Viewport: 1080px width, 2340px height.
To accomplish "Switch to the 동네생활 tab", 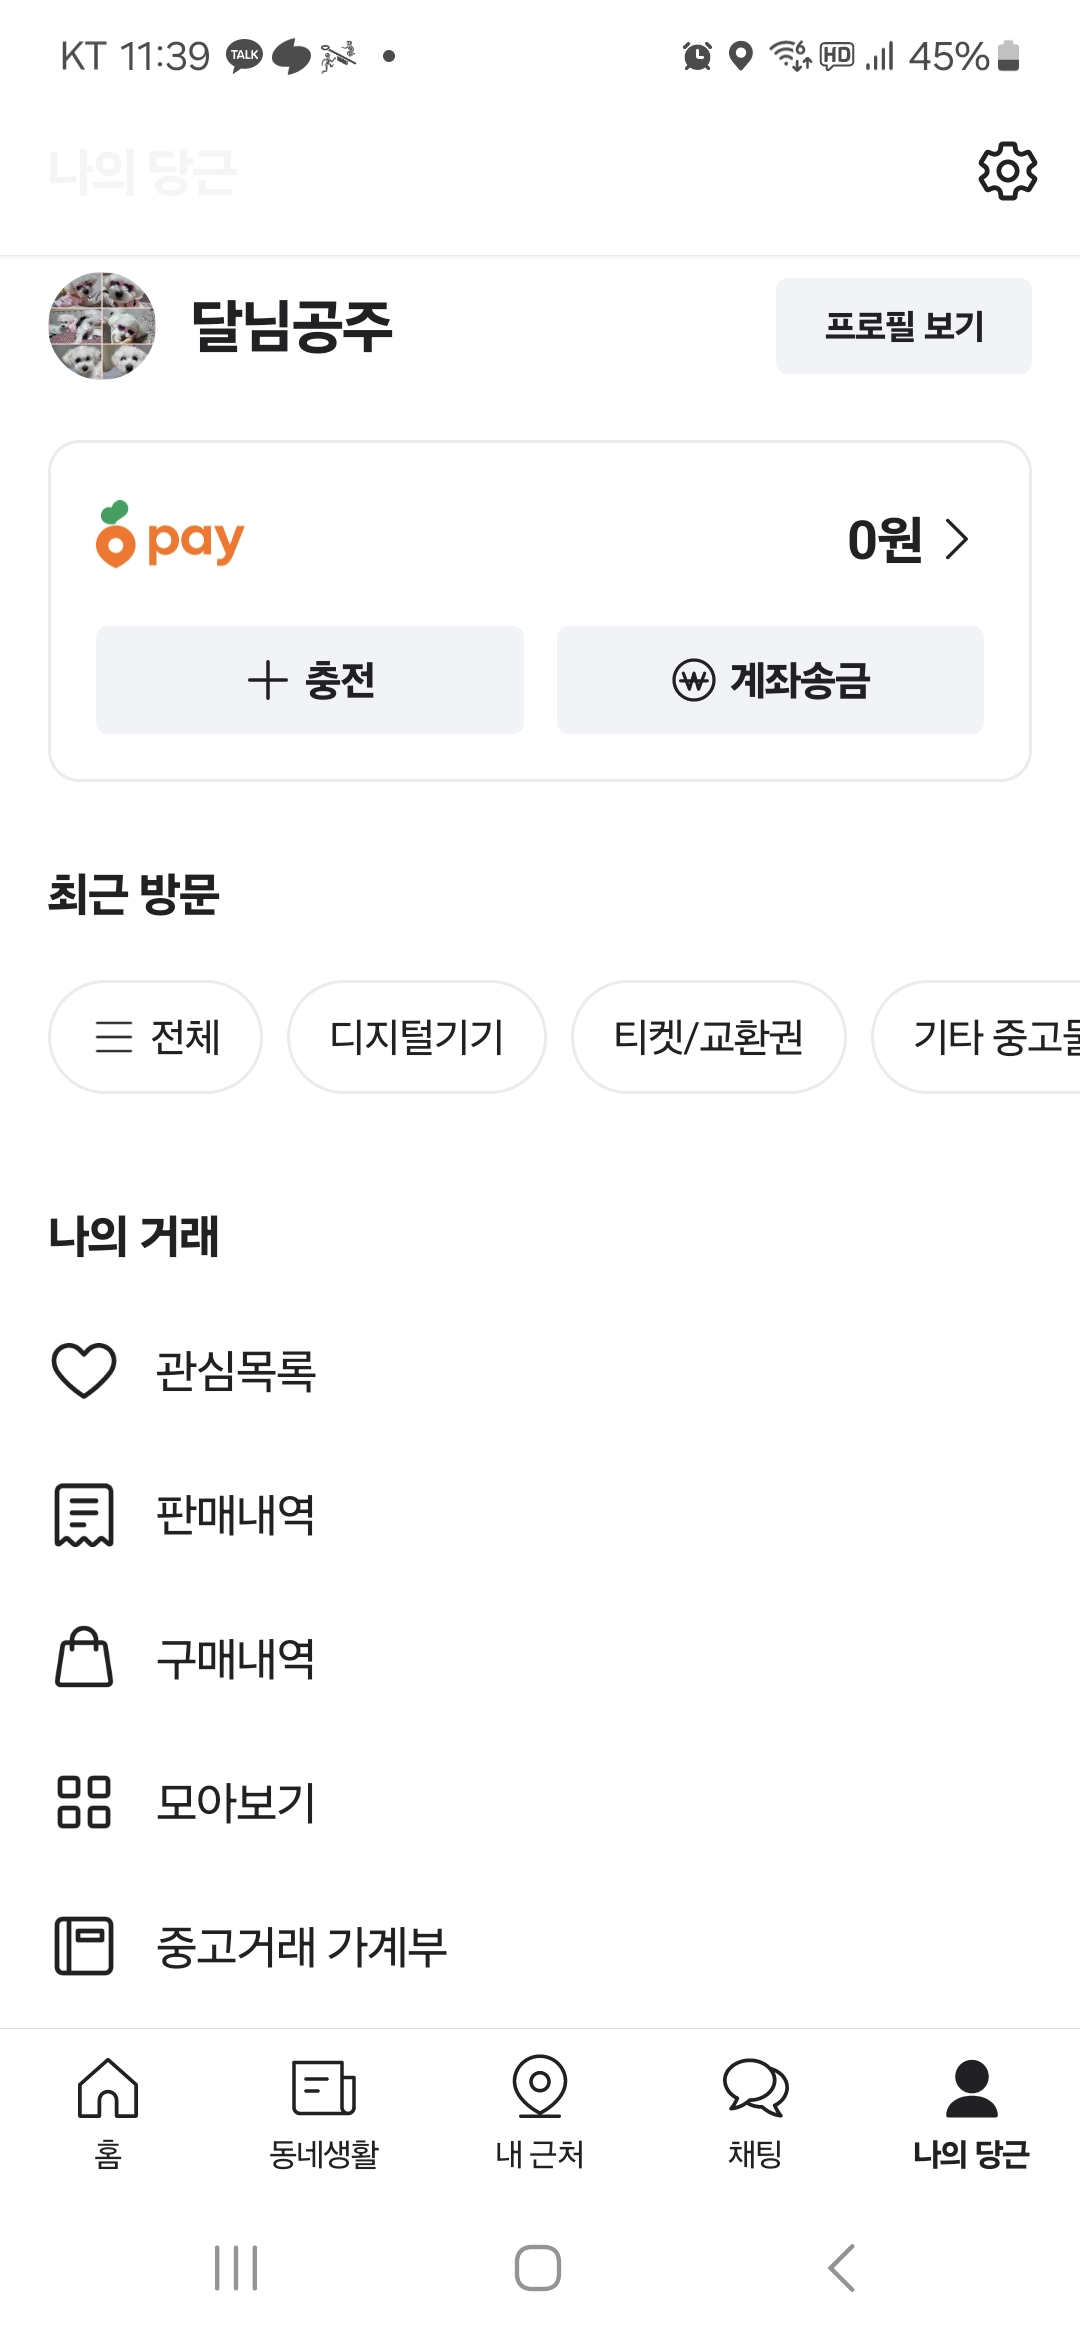I will click(324, 2110).
